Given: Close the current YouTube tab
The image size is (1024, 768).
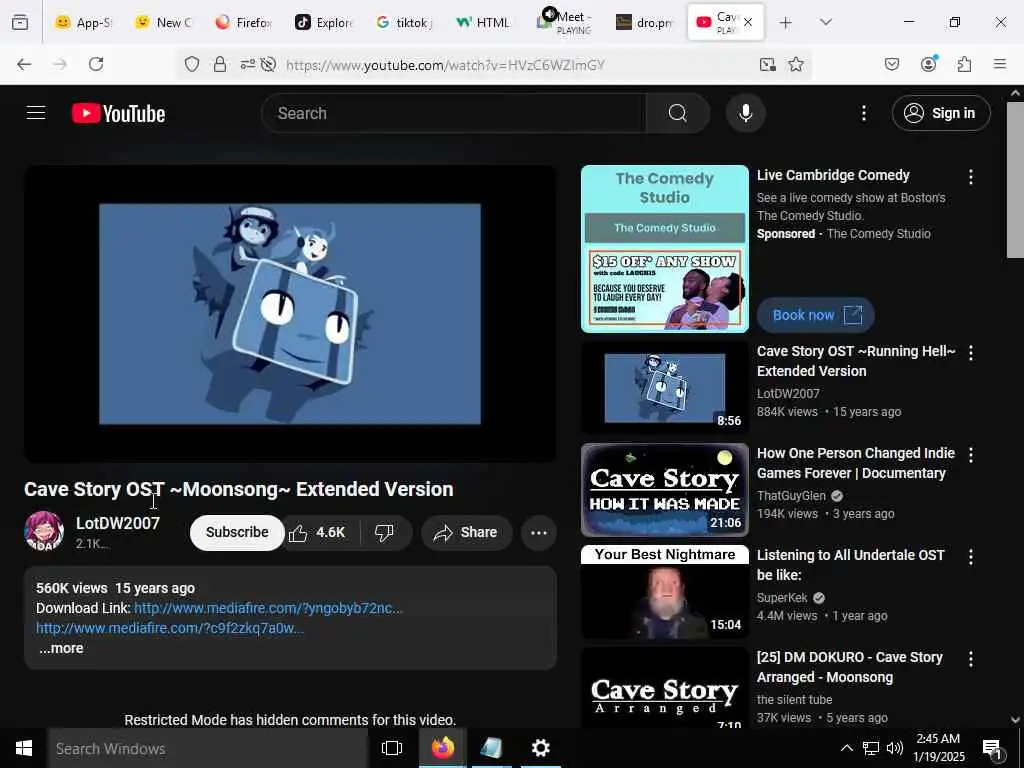Looking at the screenshot, I should 748,22.
